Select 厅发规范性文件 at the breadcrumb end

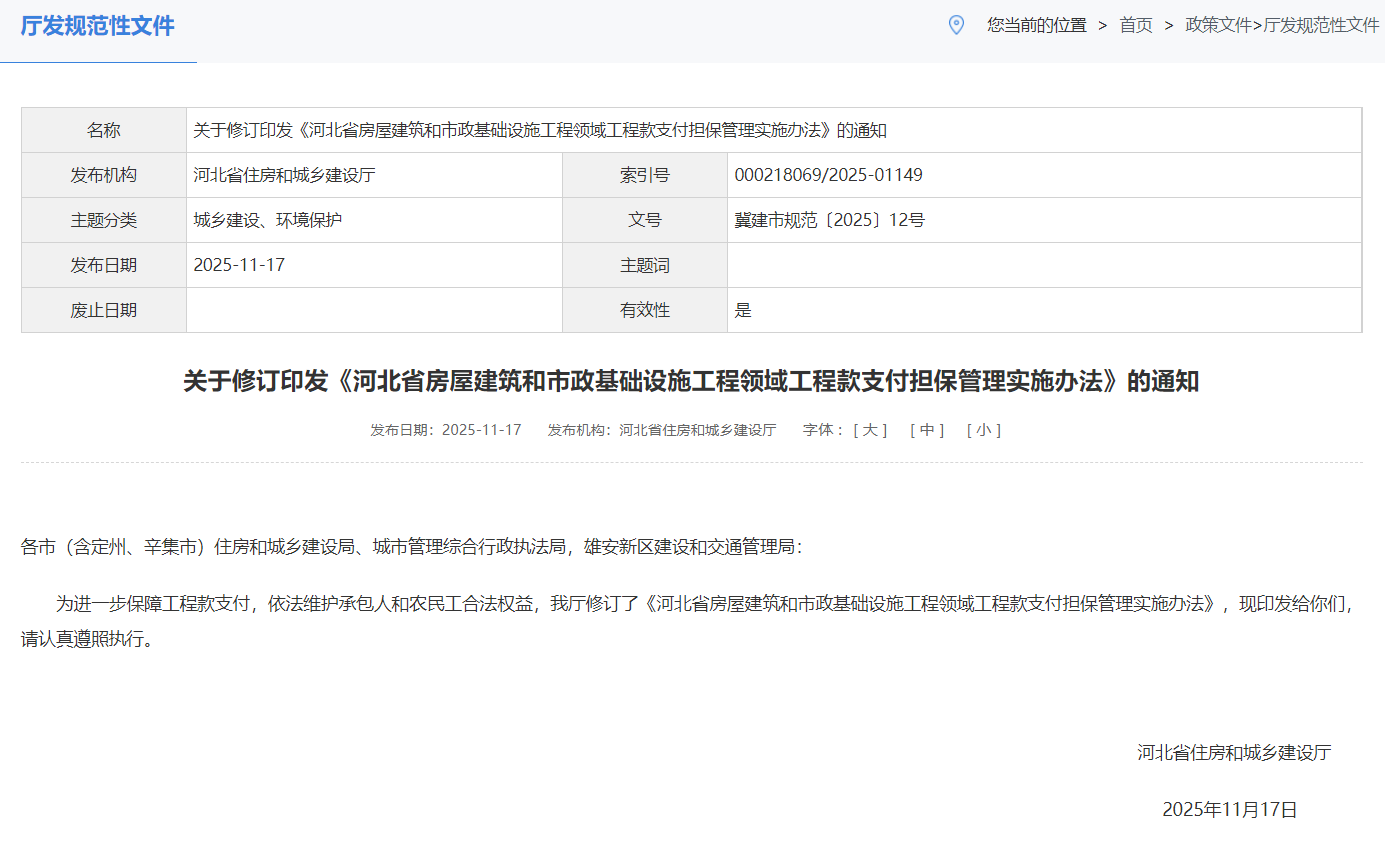tap(1321, 25)
